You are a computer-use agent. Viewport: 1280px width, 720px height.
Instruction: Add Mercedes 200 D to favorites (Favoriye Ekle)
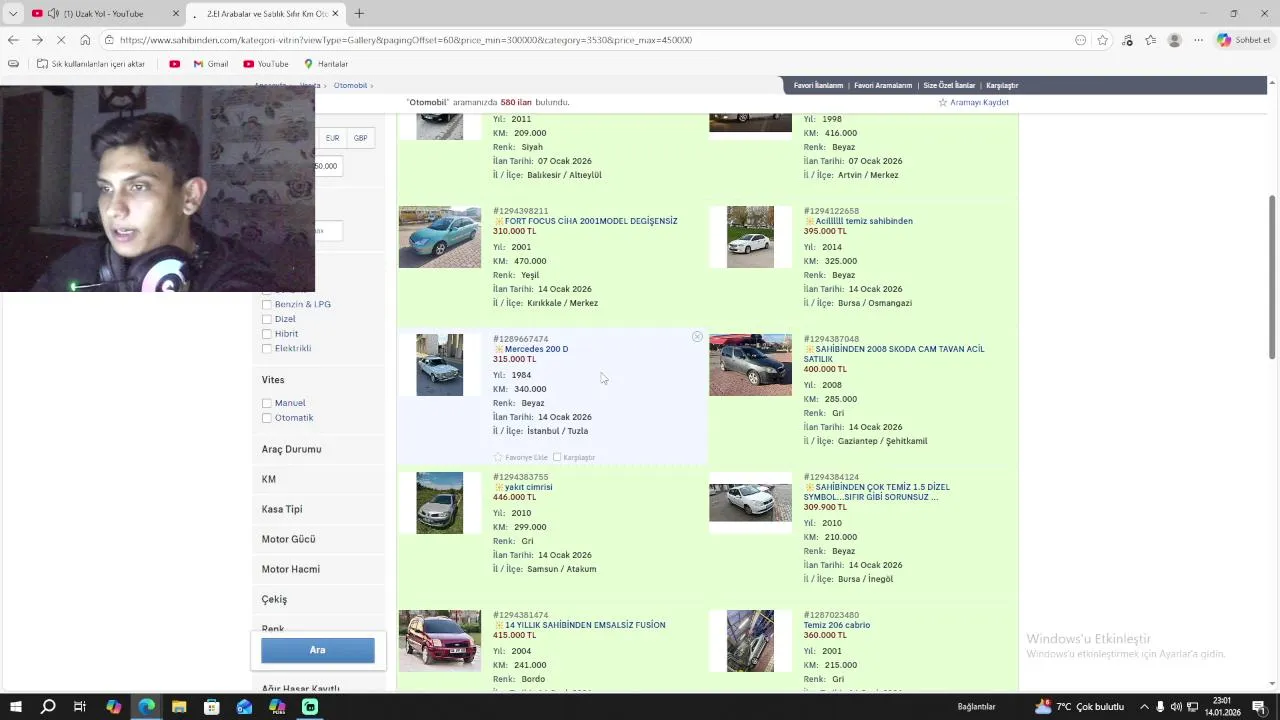tap(520, 457)
